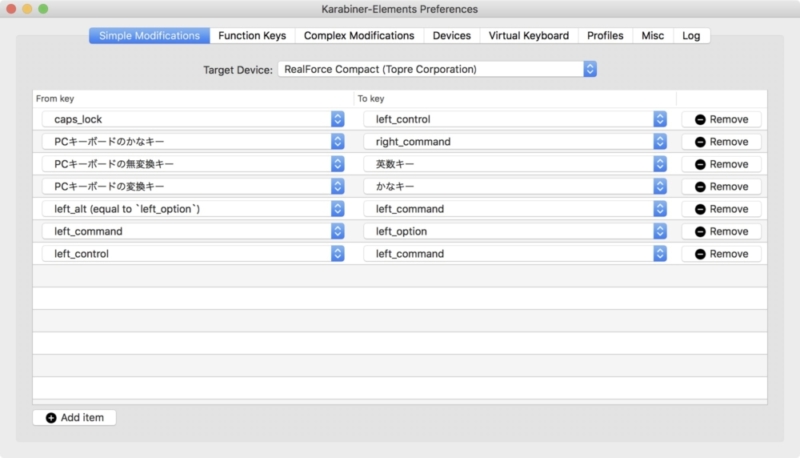Zoom the window with the green button
The height and width of the screenshot is (458, 800).
pos(43,9)
